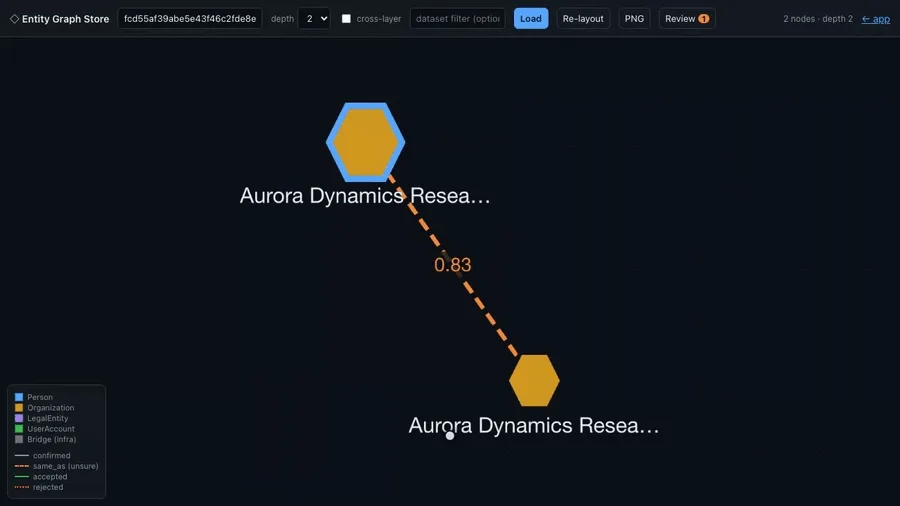Export the graph with the PNG button

click(x=634, y=18)
